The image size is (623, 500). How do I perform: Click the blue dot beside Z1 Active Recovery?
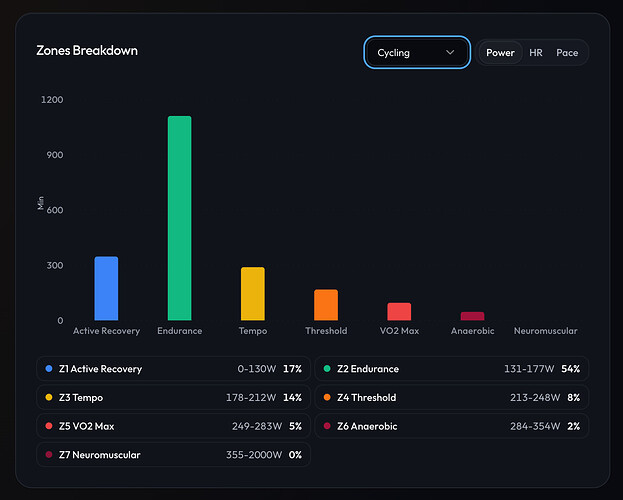tap(49, 368)
